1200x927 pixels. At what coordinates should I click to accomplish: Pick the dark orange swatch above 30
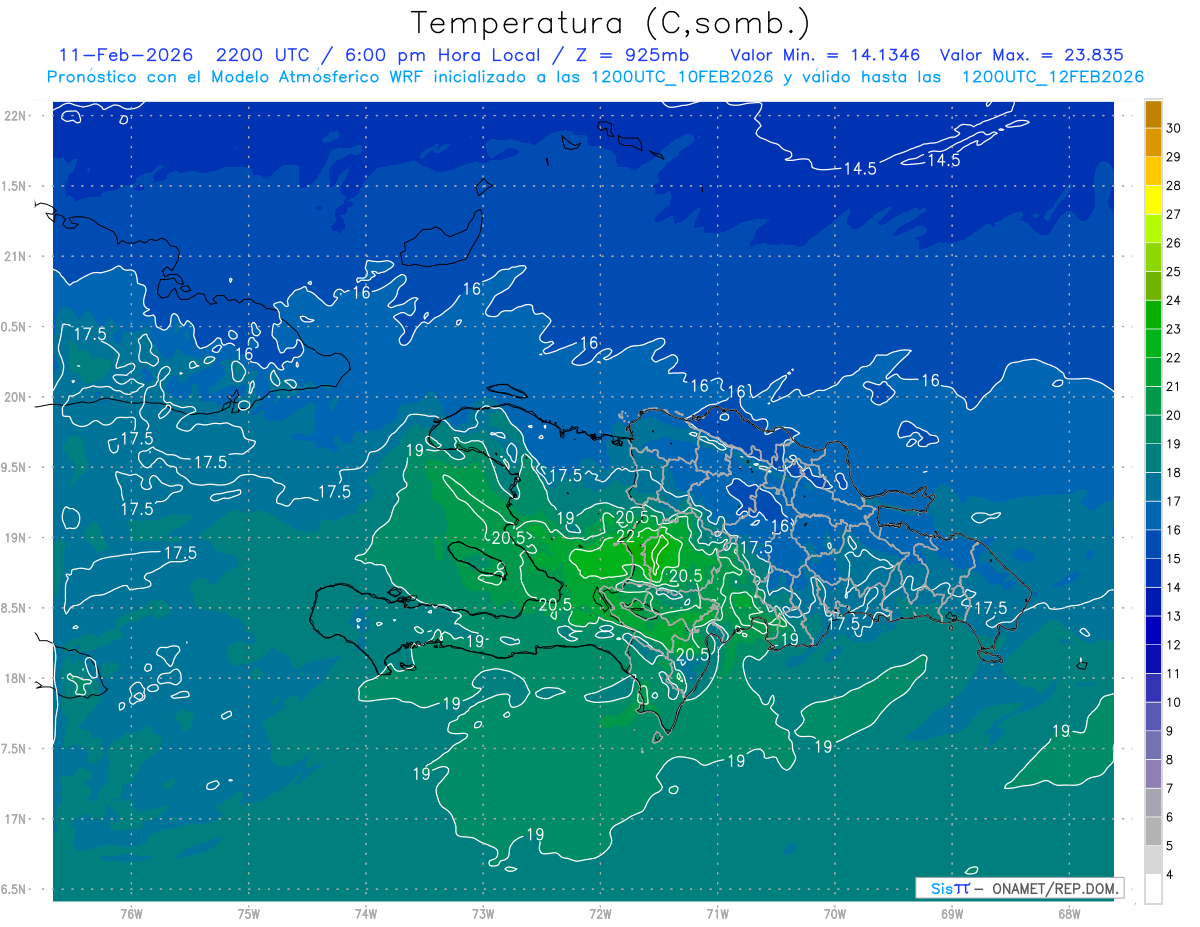[1153, 113]
